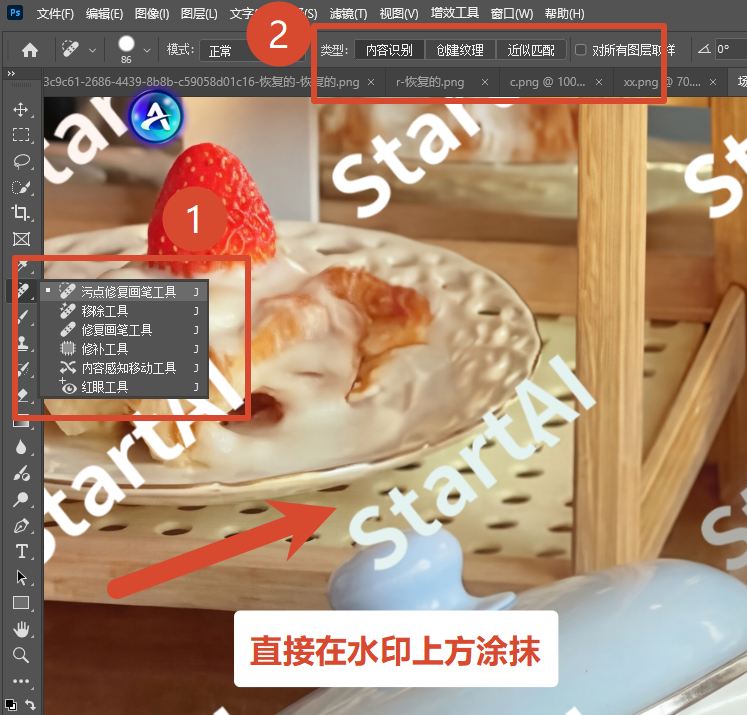Select the Spot Healing Brush in toolbar
The width and height of the screenshot is (747, 715).
(x=22, y=290)
